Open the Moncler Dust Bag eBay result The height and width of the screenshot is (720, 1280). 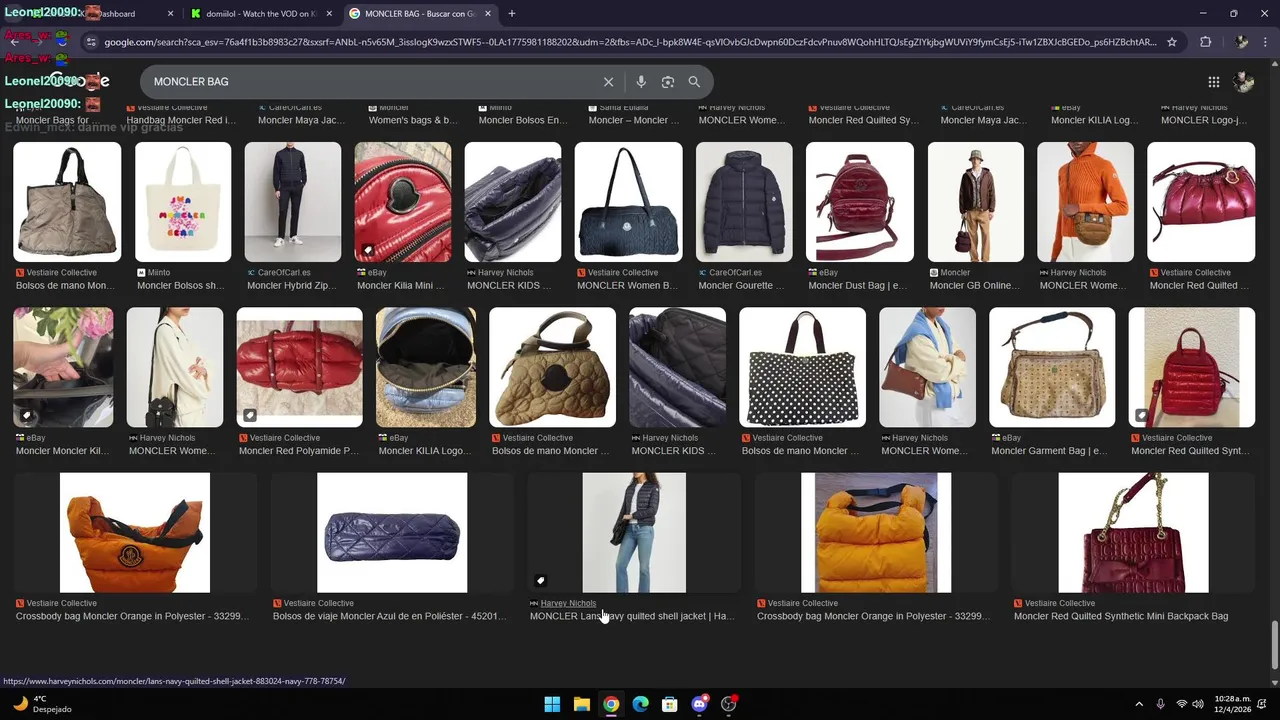857,286
